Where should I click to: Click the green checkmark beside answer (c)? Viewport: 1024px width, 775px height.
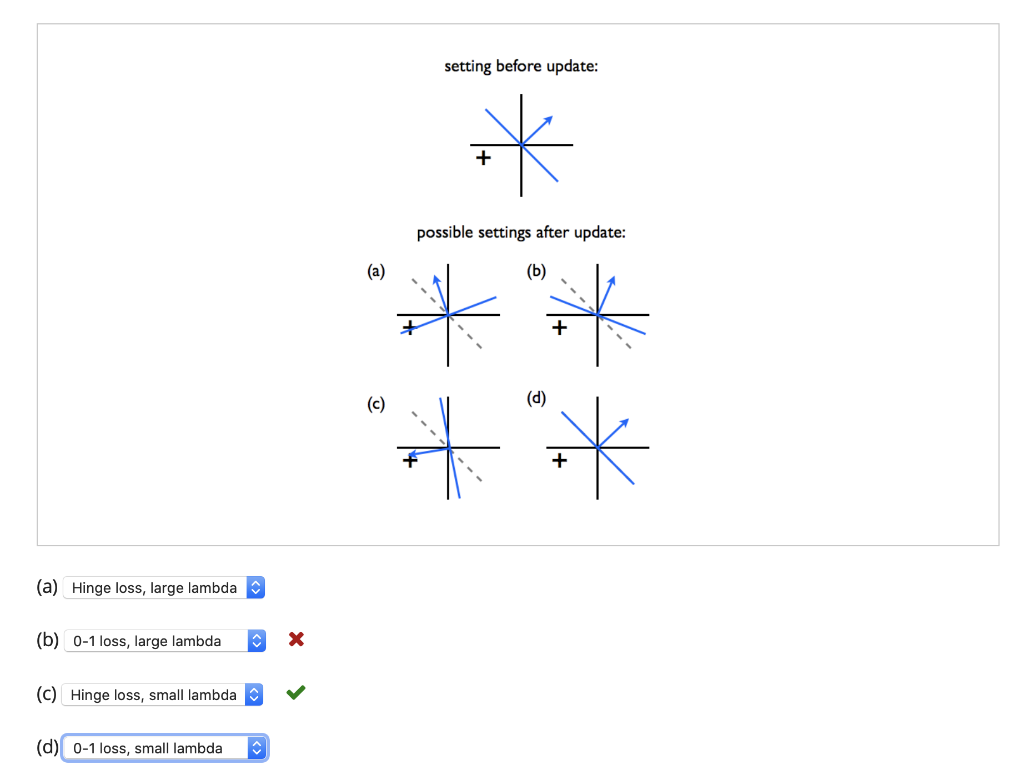pos(296,692)
